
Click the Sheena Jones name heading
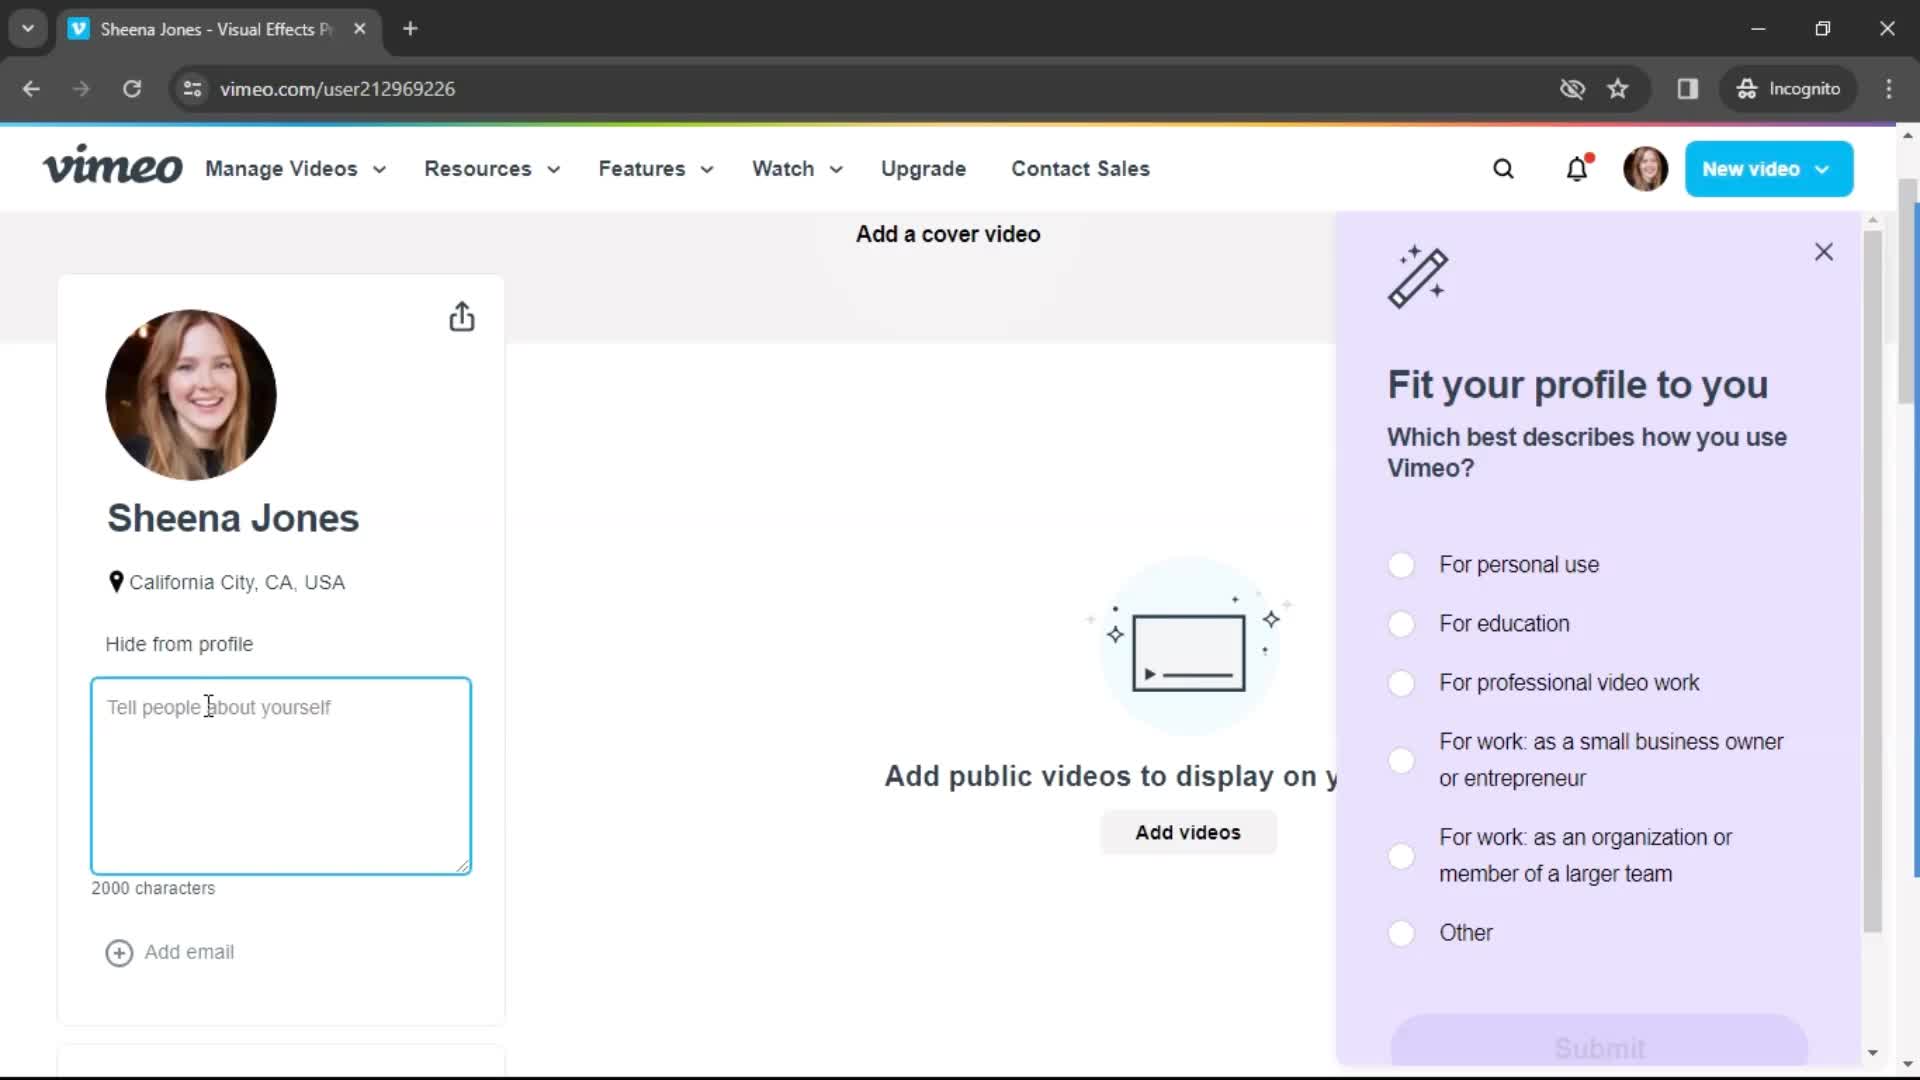[x=233, y=519]
